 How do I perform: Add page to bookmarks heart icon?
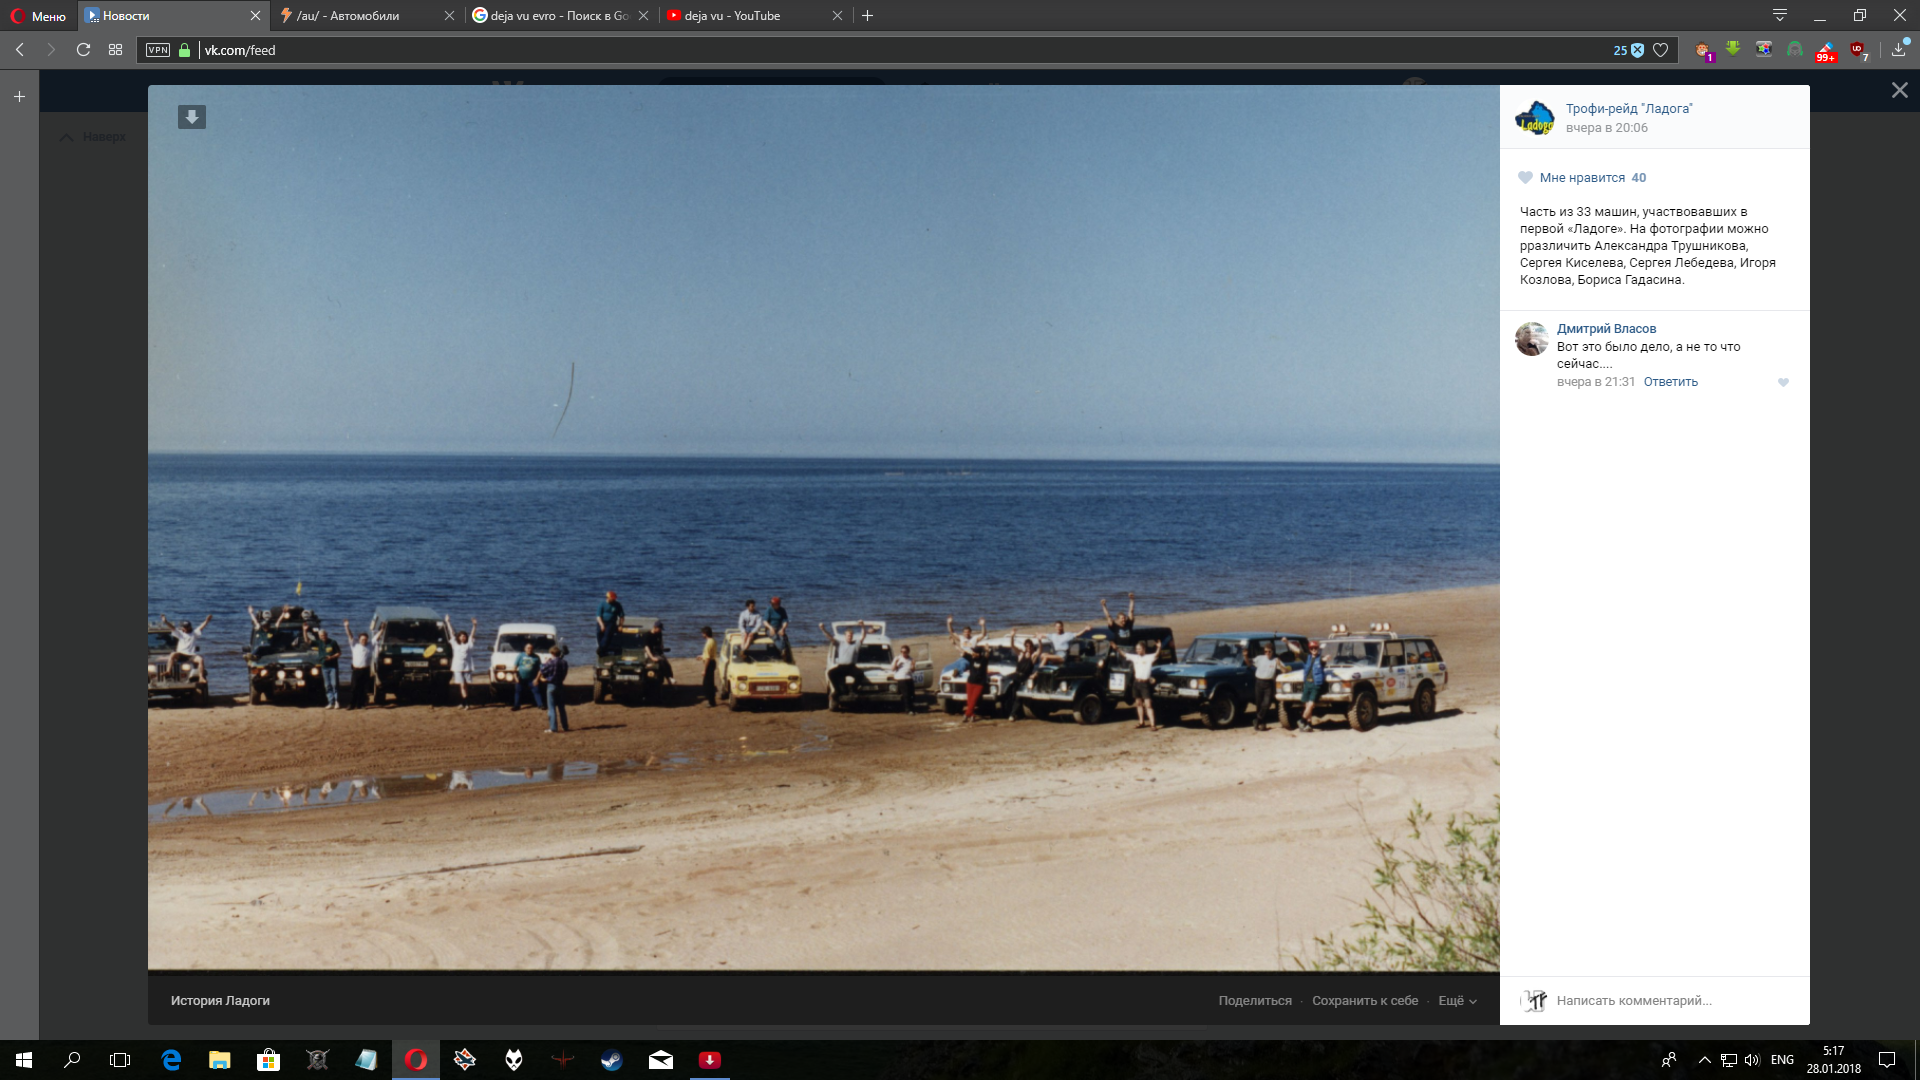coord(1661,50)
